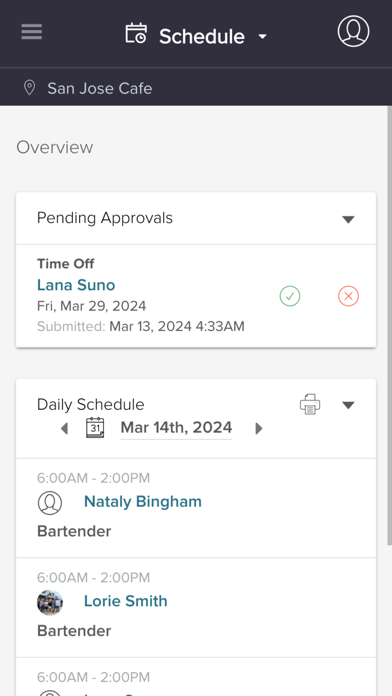Select the San Jose Cafe location

[x=100, y=88]
